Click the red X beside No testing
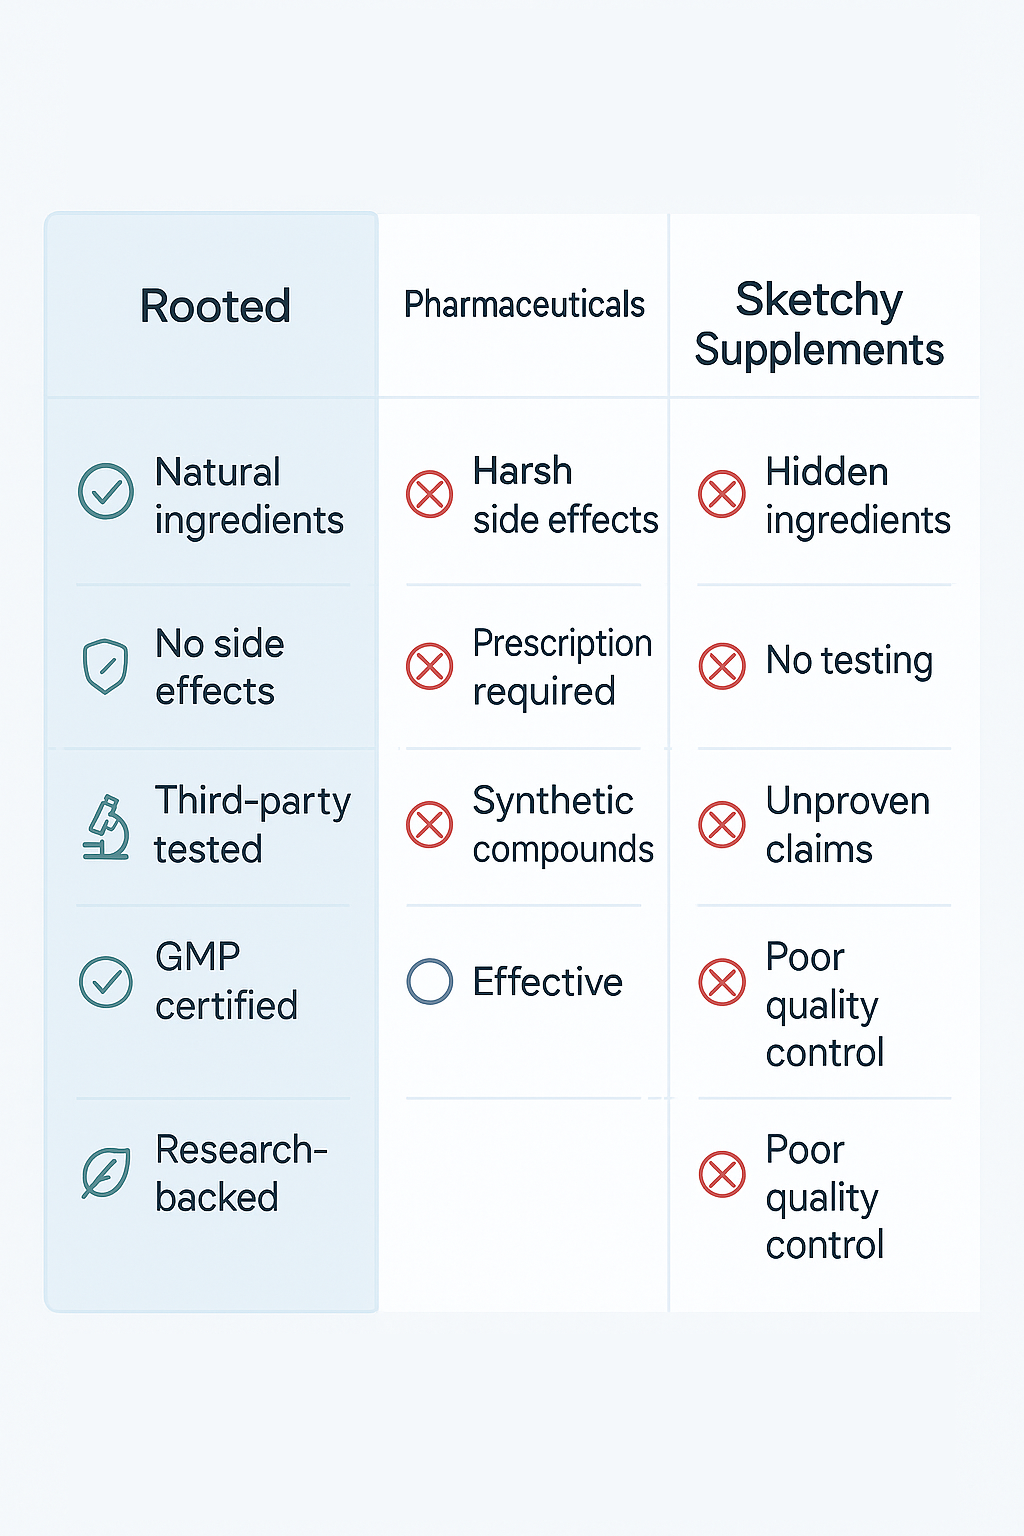Image resolution: width=1024 pixels, height=1536 pixels. tap(722, 666)
